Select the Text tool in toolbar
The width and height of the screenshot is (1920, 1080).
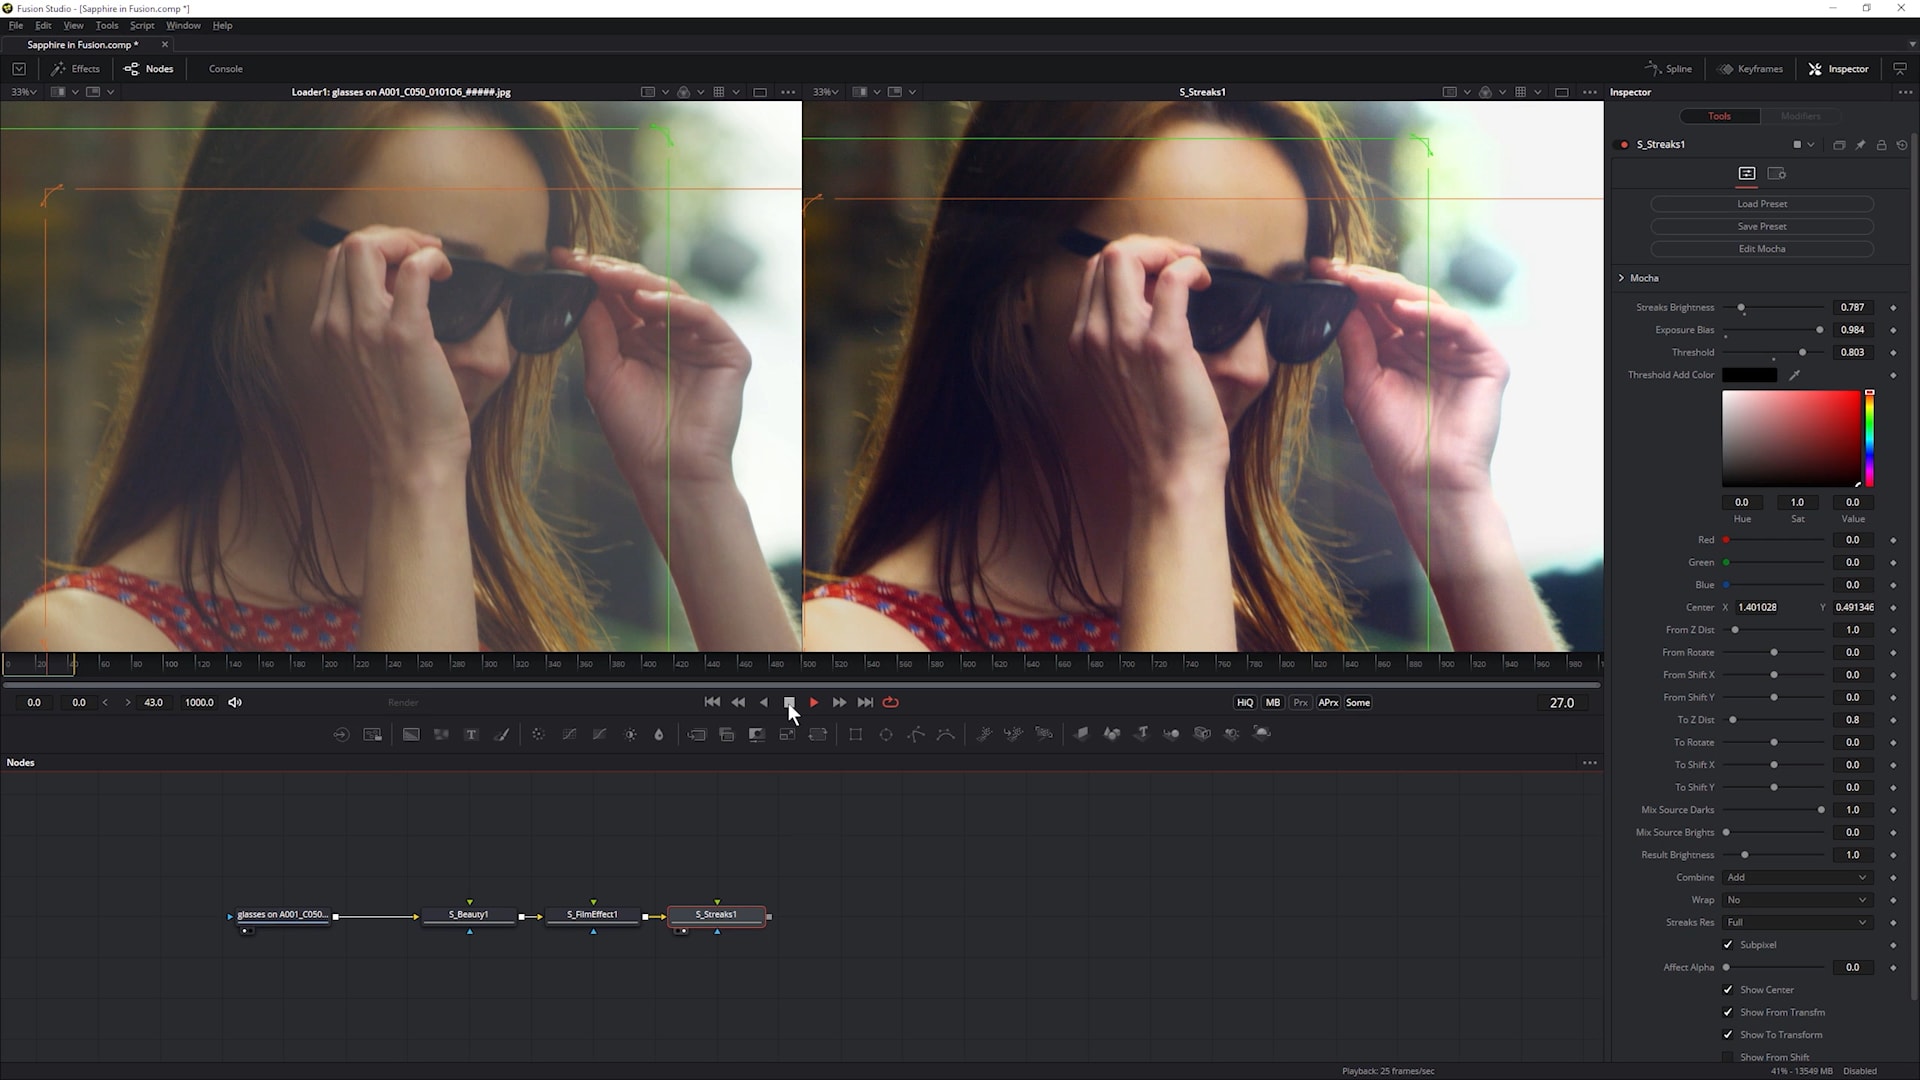(x=471, y=734)
